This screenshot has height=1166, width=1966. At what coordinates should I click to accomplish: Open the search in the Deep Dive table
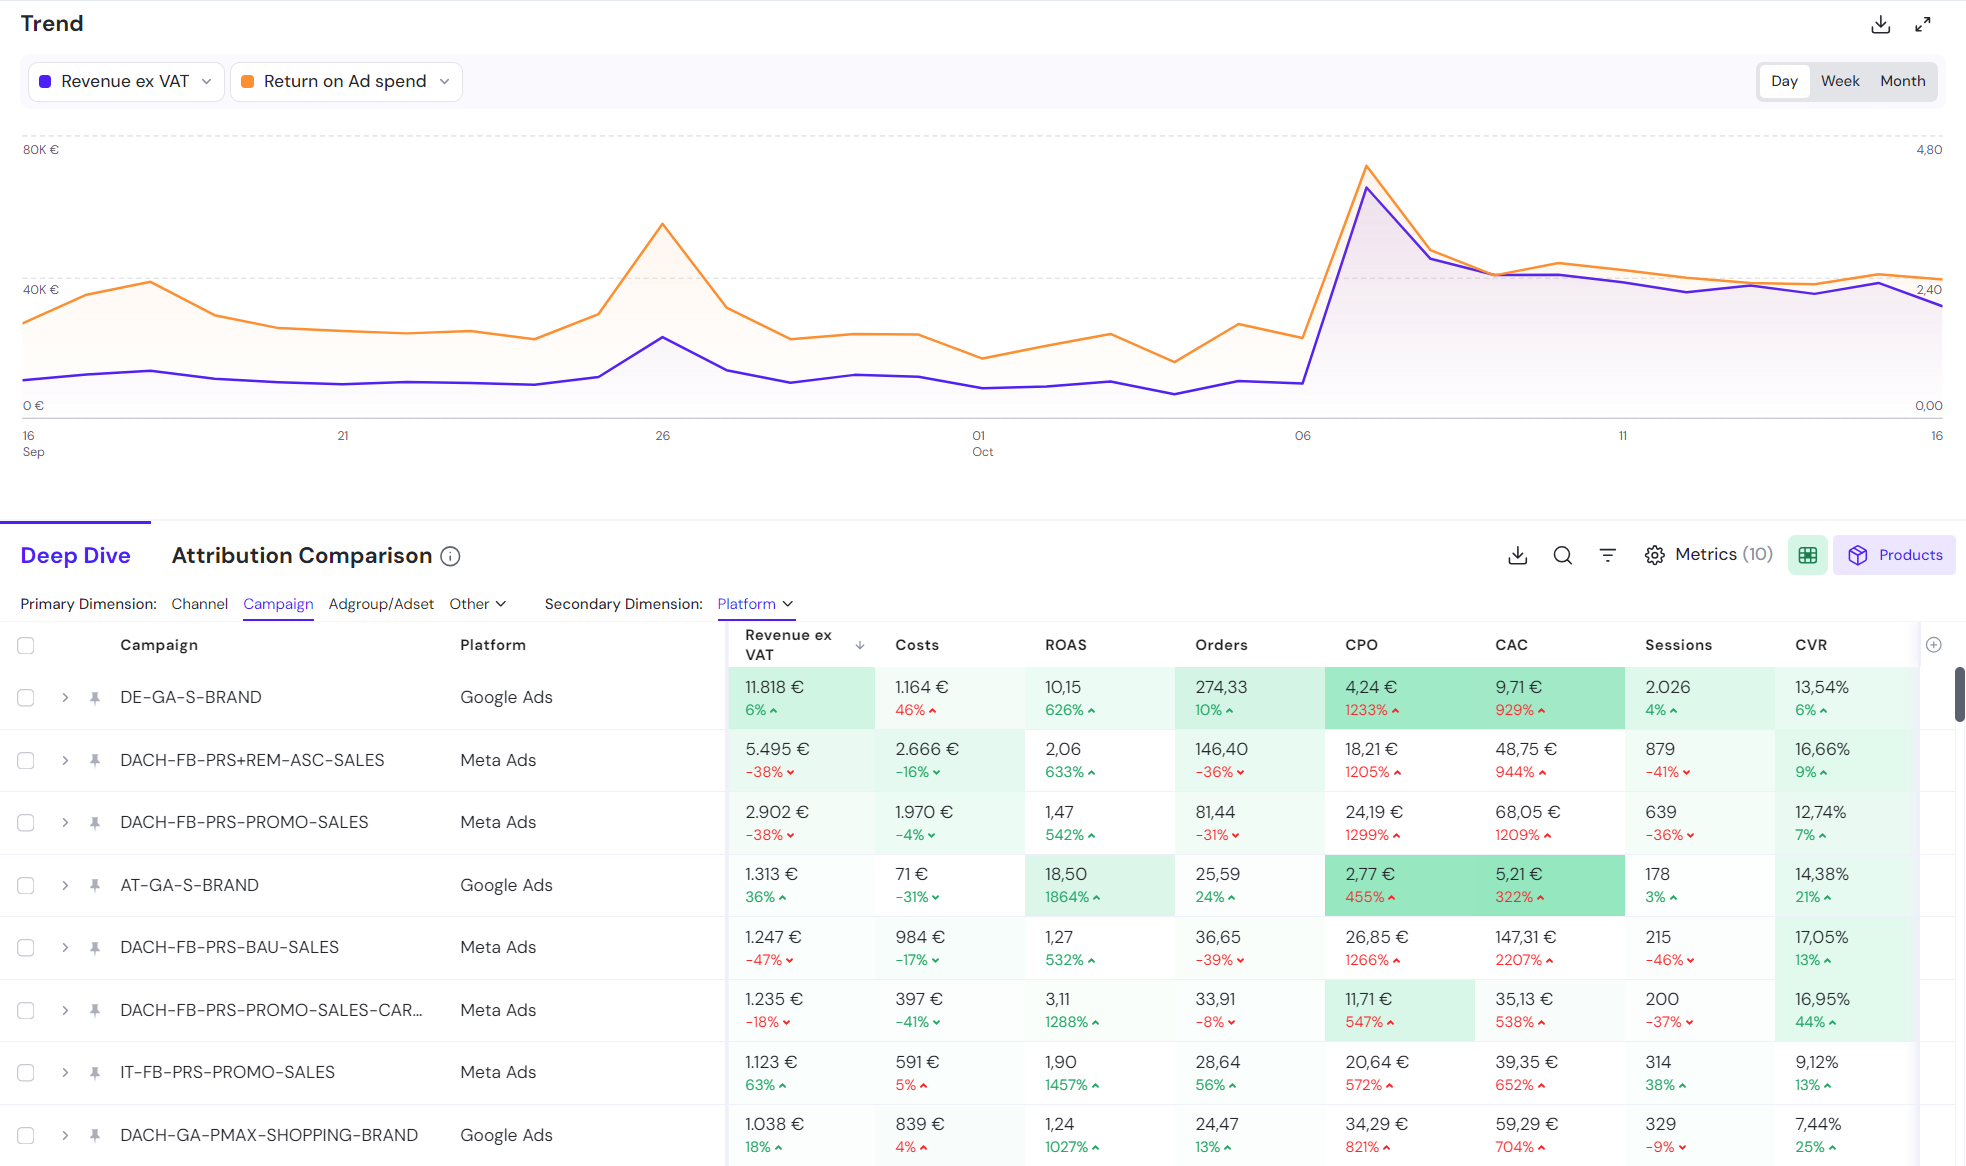pos(1562,555)
